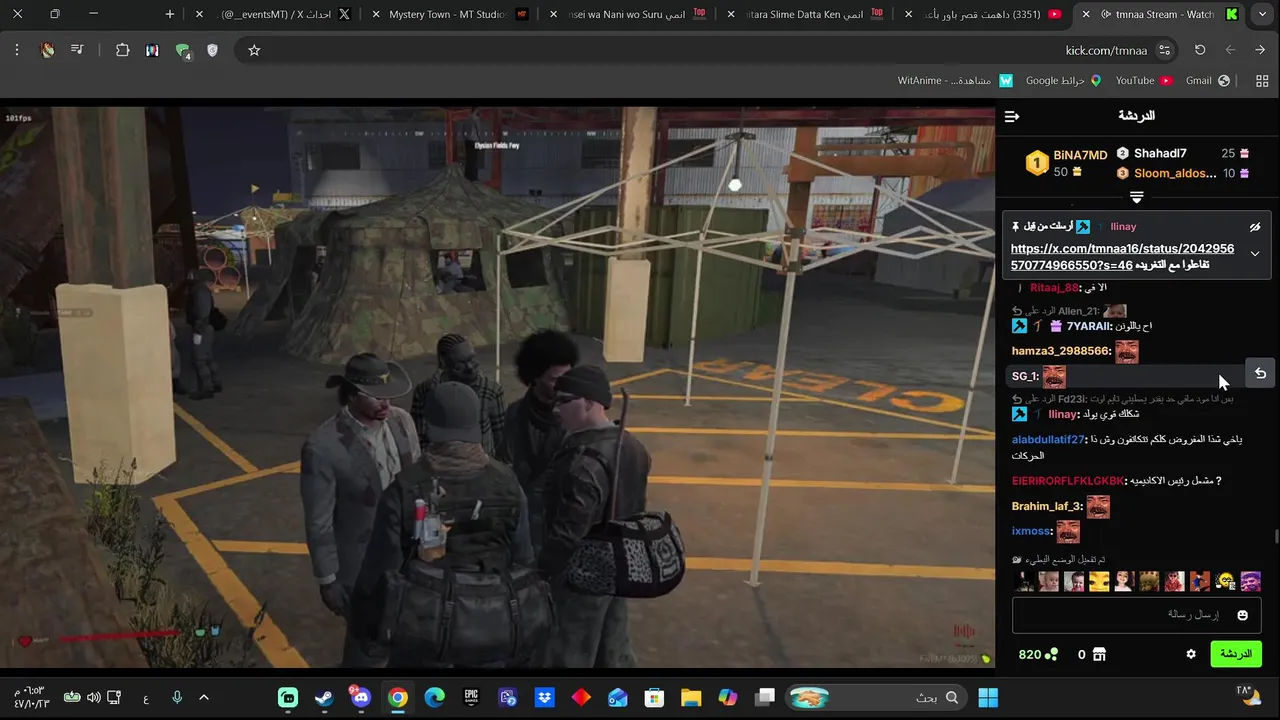Open the Kick shop icon next to 0
This screenshot has height=720, width=1280.
pyautogui.click(x=1099, y=654)
